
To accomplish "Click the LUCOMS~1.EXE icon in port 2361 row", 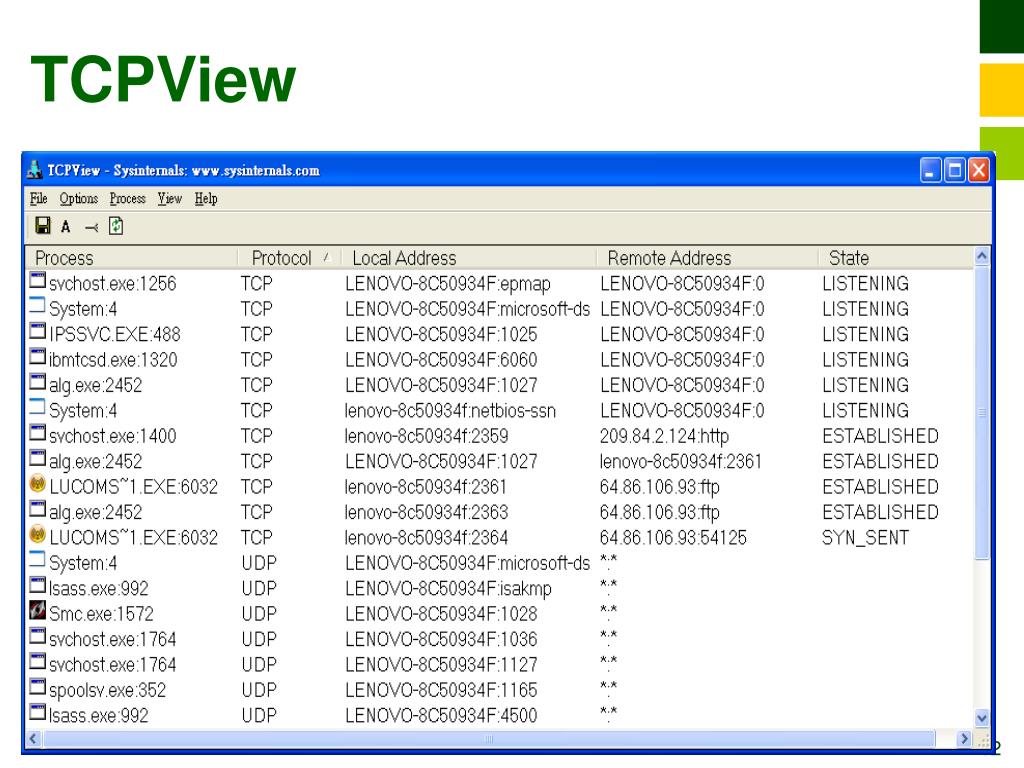I will click(38, 484).
